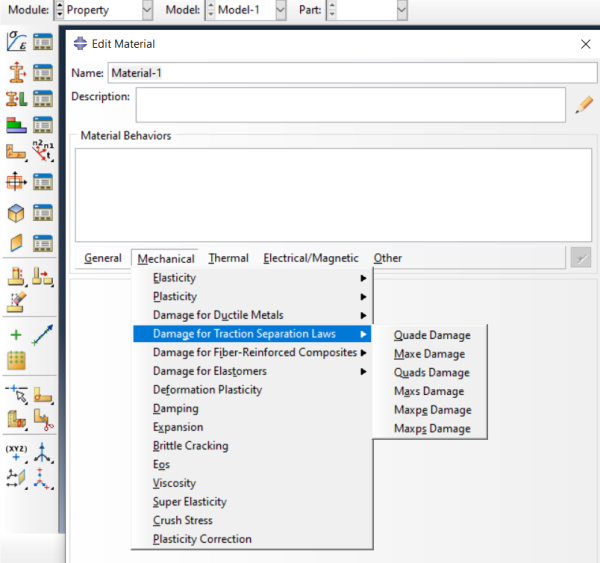600x563 pixels.
Task: Open the Material Manager icon beside Create Material
Action: click(x=43, y=42)
